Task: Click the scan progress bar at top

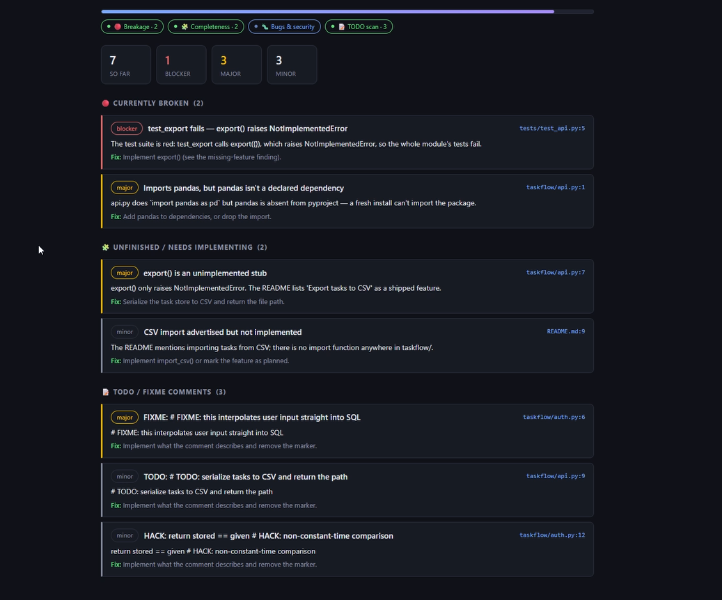Action: (x=348, y=12)
